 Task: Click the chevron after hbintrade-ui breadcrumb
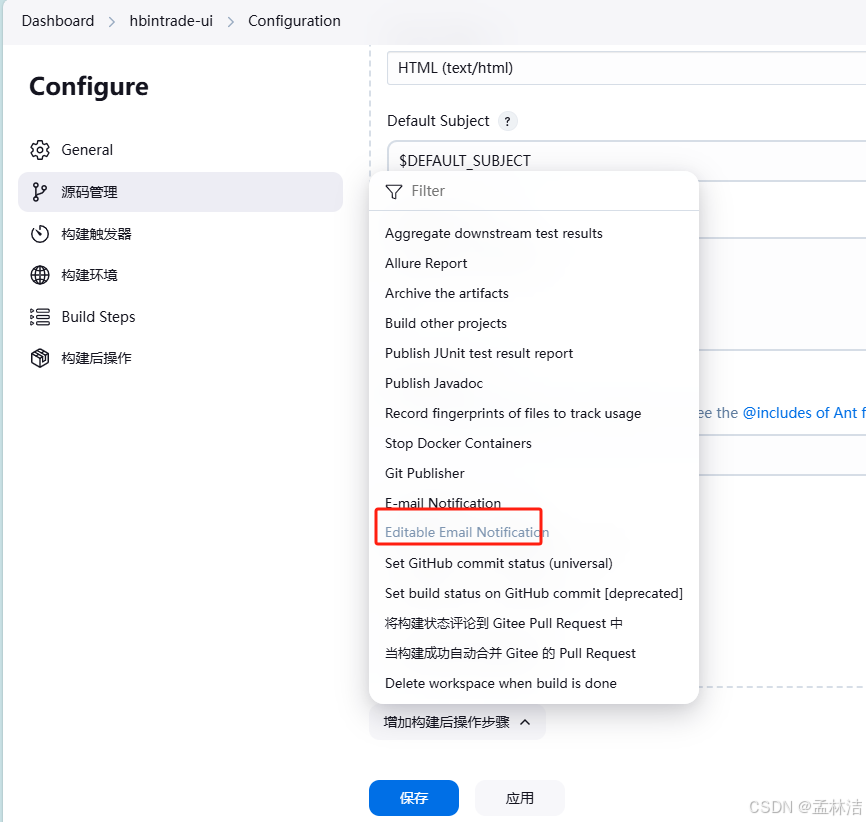(231, 22)
